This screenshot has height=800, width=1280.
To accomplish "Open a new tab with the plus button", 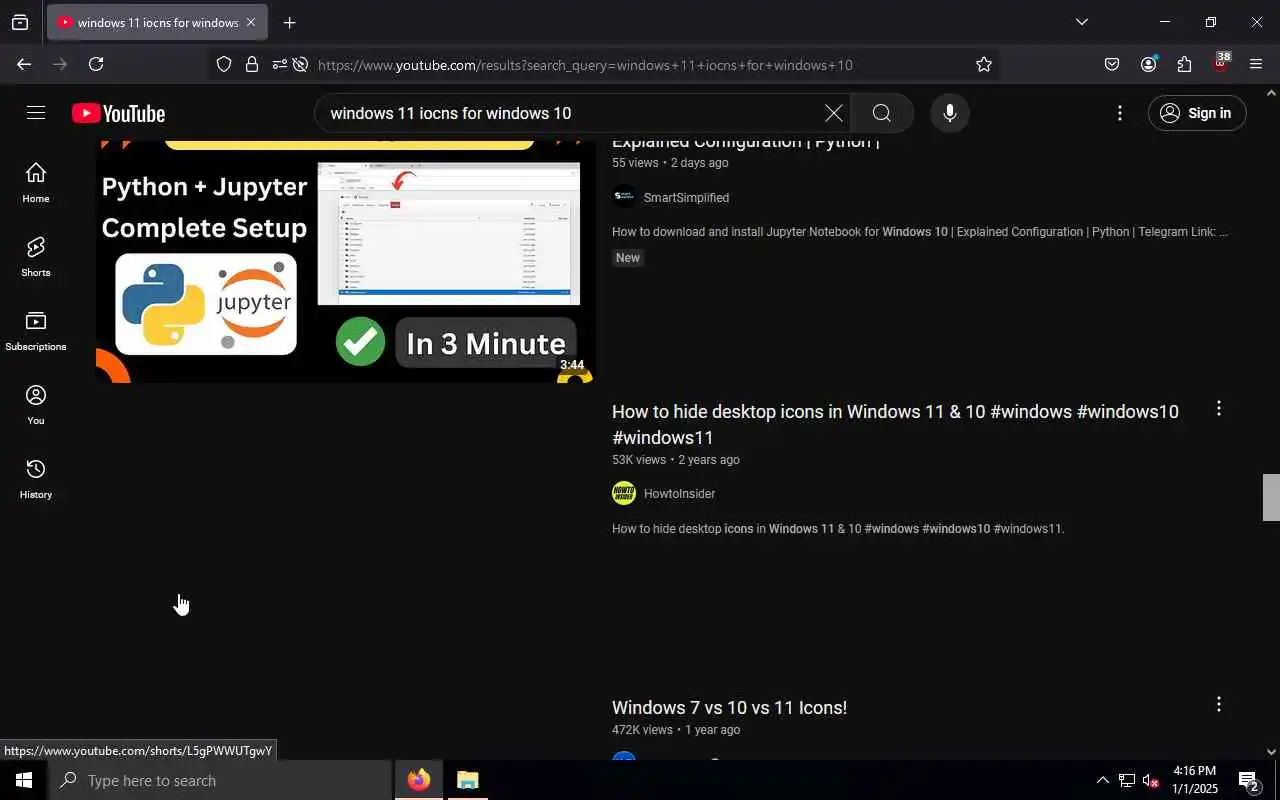I will click(289, 22).
